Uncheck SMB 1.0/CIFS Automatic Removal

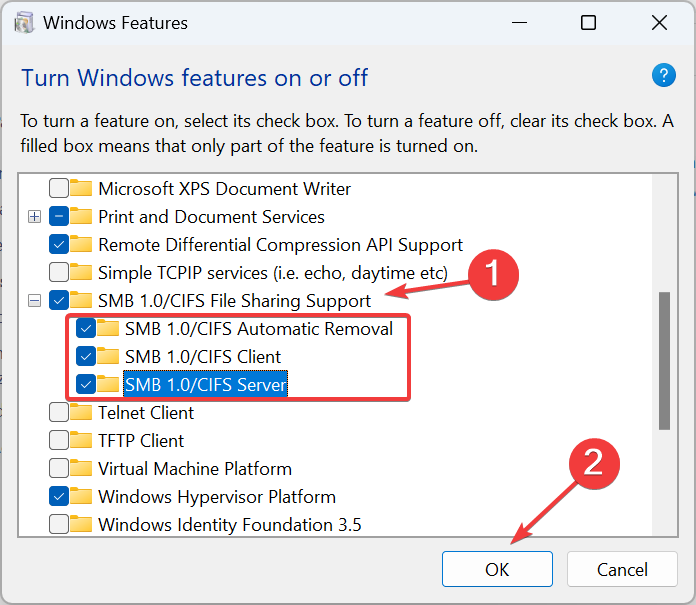[x=86, y=328]
